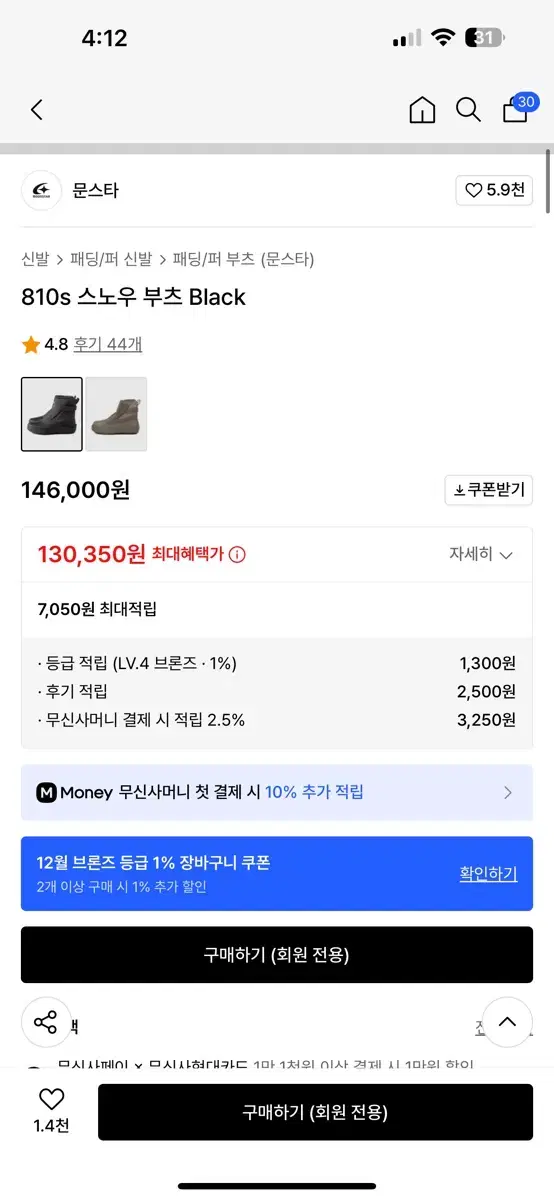Image resolution: width=554 pixels, height=1200 pixels.
Task: Open the home icon
Action: [423, 110]
